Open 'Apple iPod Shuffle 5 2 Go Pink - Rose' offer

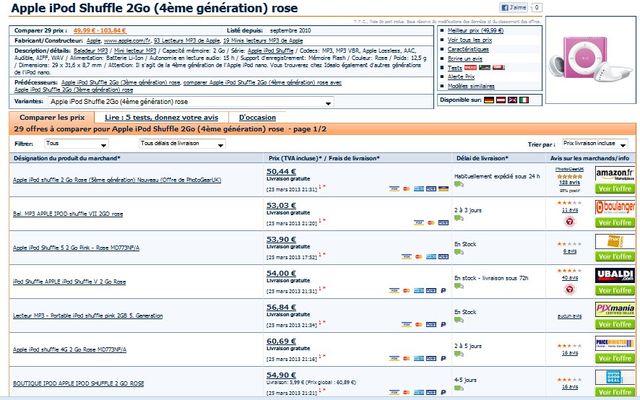(x=76, y=248)
